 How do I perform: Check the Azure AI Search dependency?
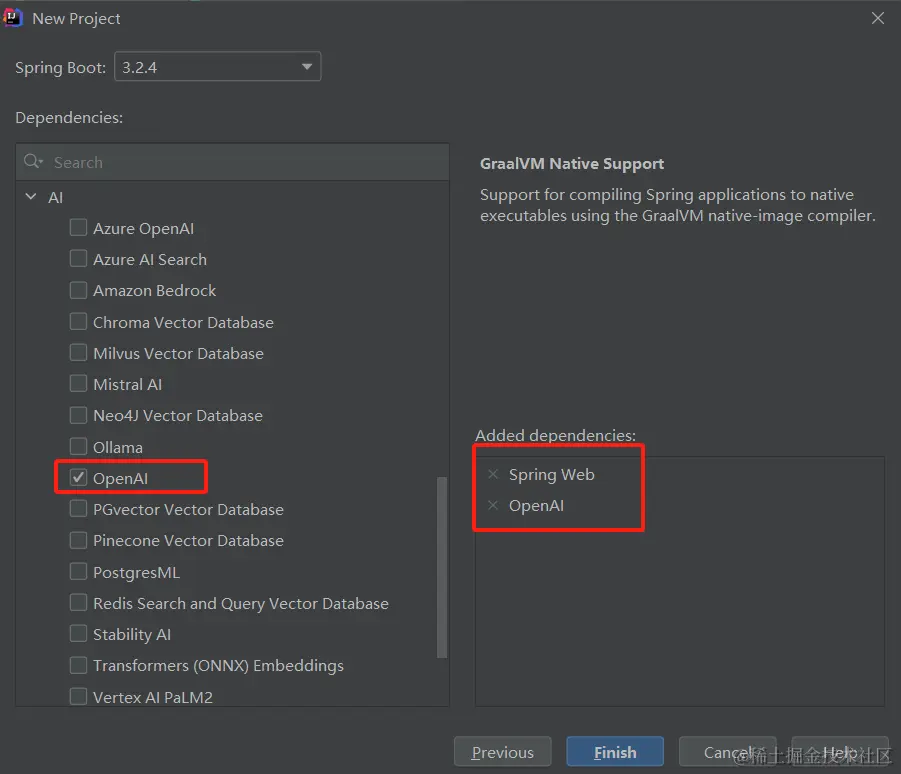78,259
